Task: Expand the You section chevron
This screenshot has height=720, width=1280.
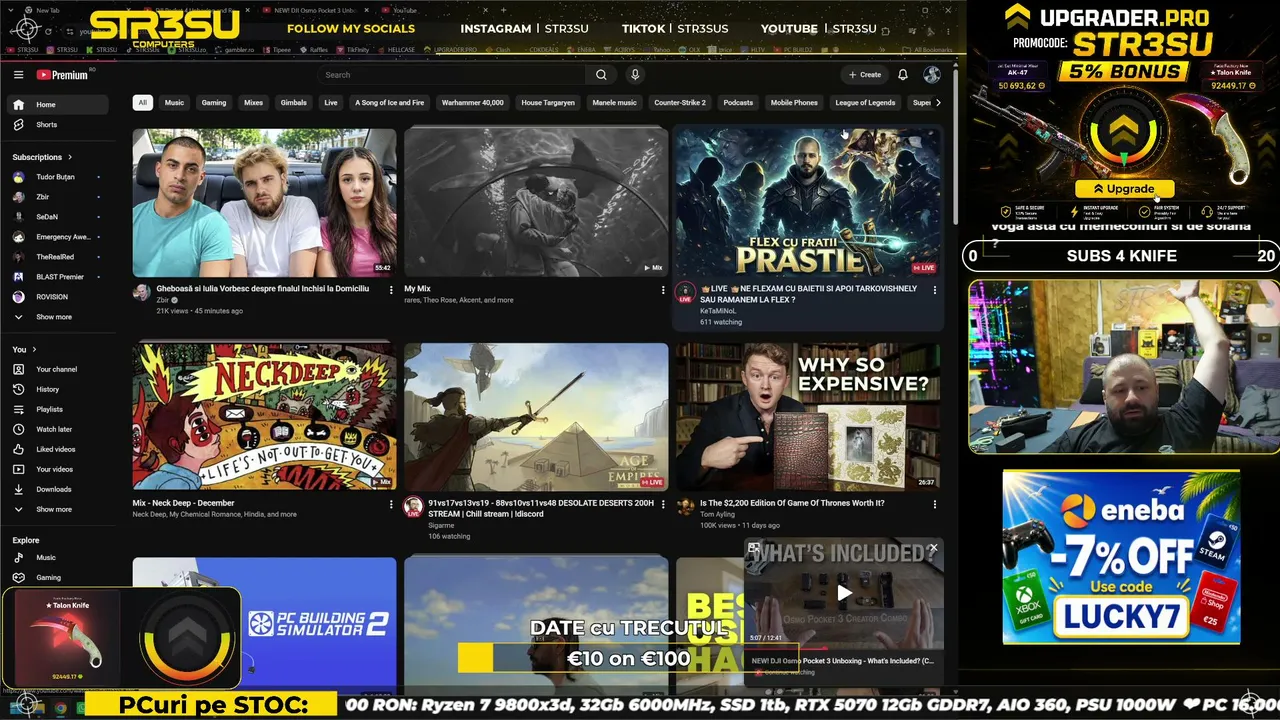Action: (x=34, y=349)
